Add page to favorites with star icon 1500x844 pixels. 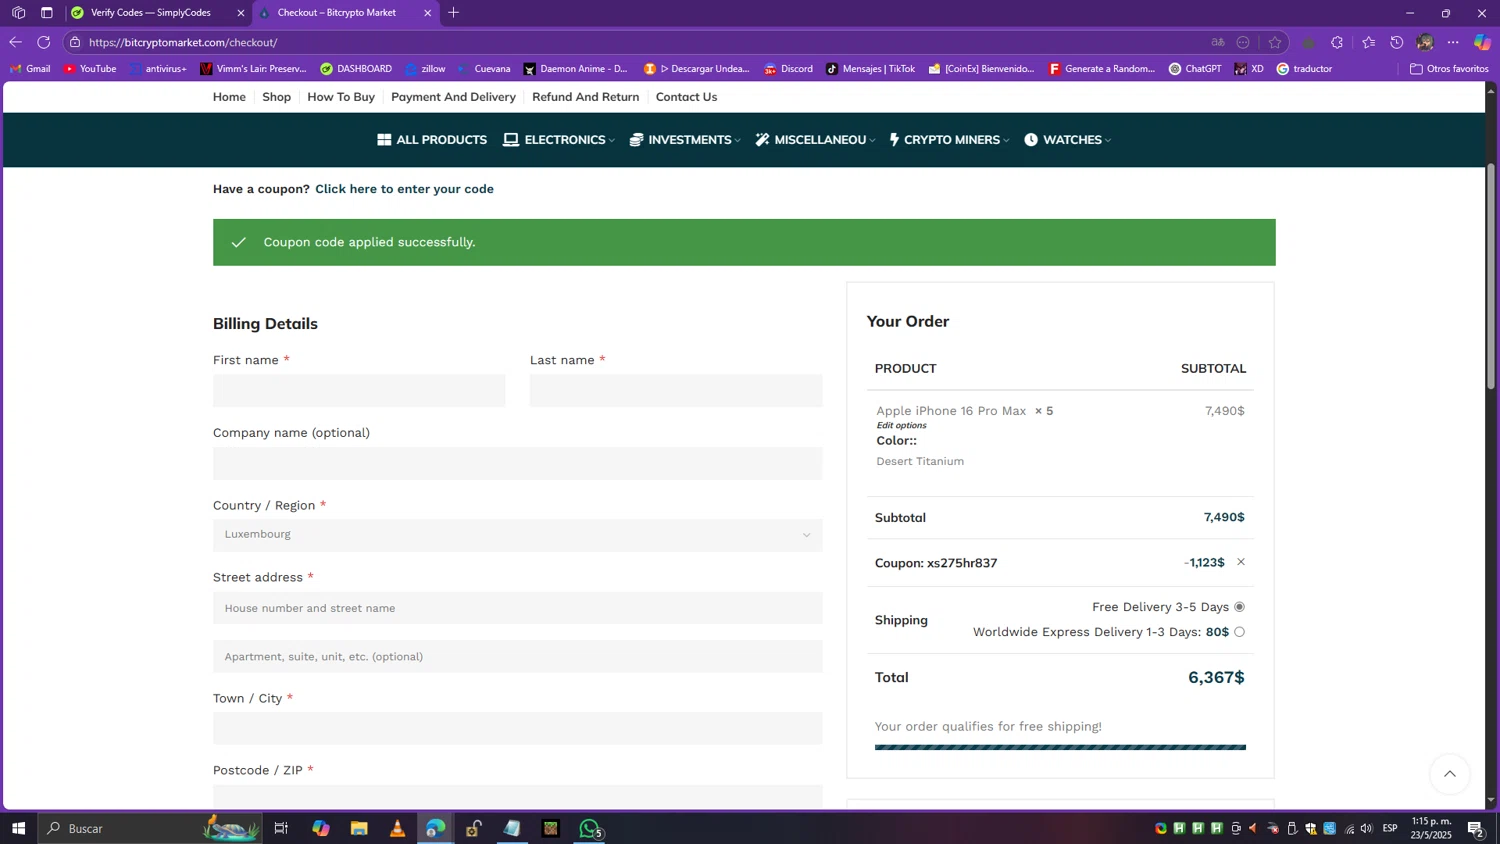click(x=1274, y=42)
